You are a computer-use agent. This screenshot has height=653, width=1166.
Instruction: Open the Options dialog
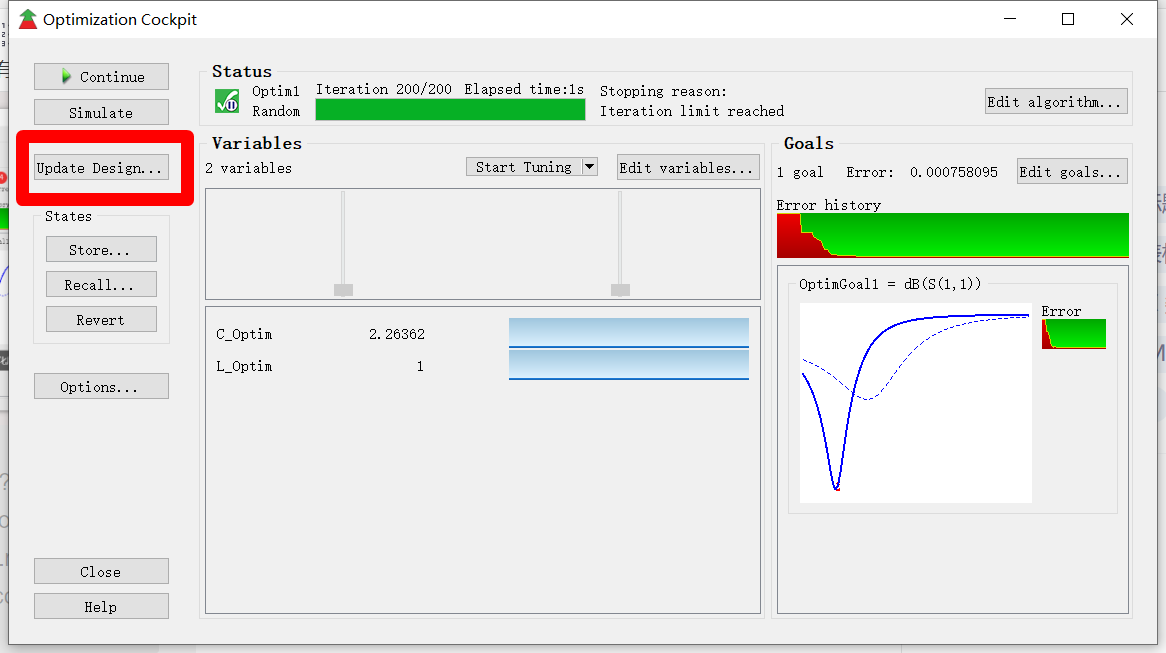click(x=101, y=387)
